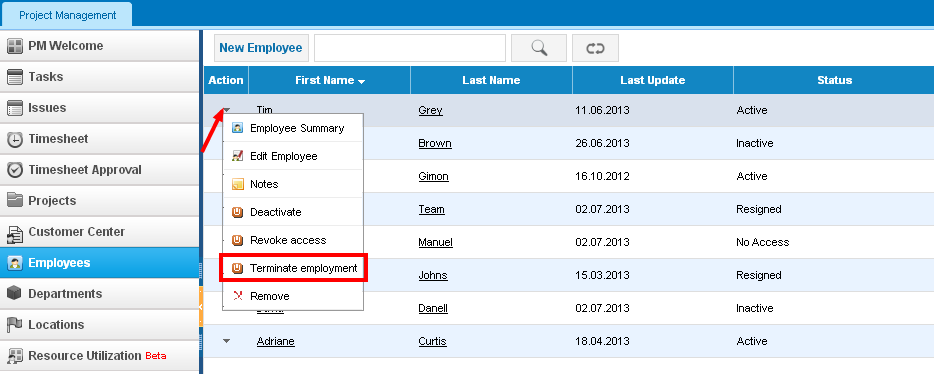Click the PM Welcome sidebar icon
934x374 pixels.
pos(15,46)
